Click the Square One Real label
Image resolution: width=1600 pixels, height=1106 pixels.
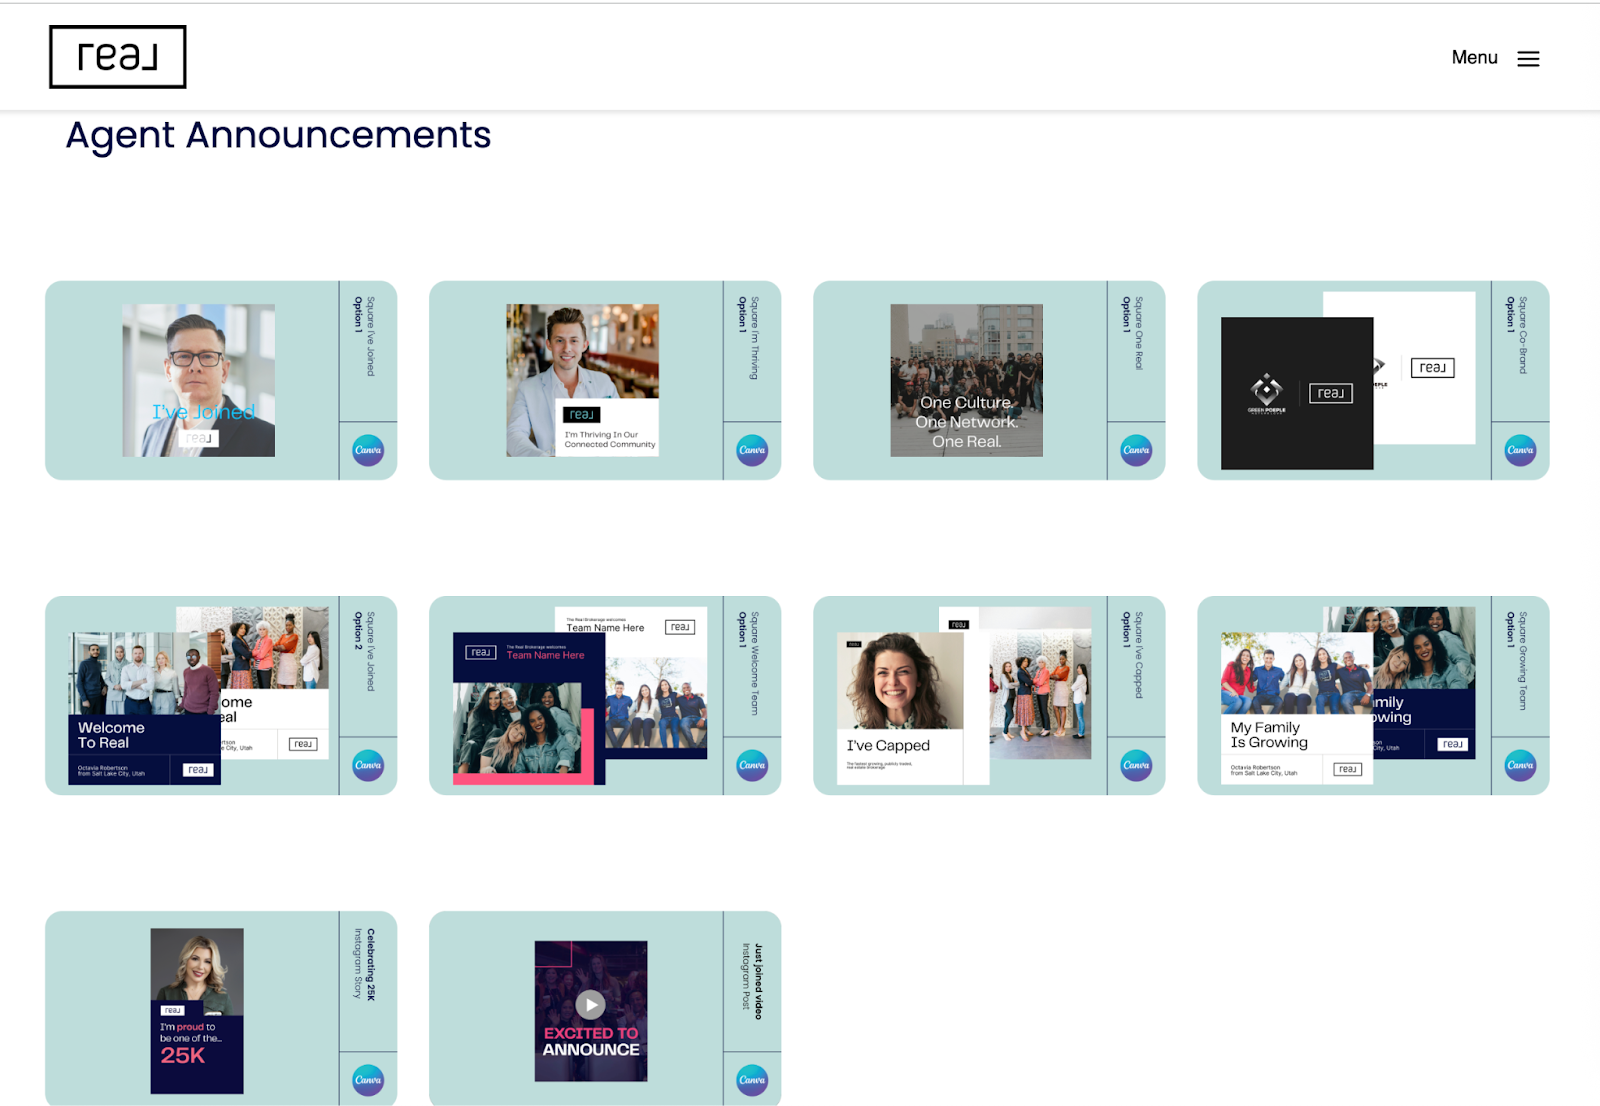tap(1132, 333)
